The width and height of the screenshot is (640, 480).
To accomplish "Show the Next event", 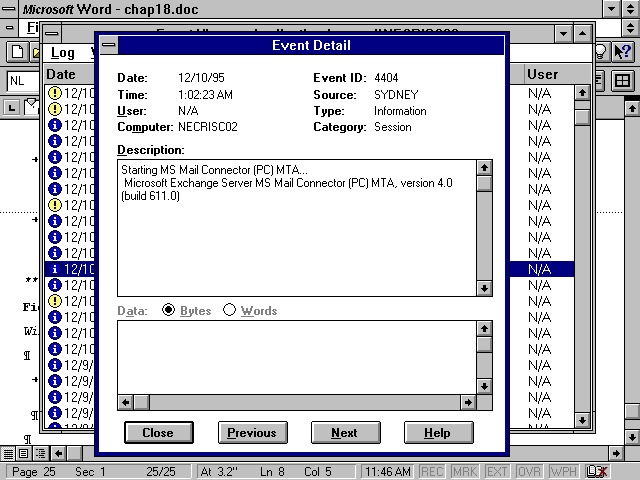I will (345, 432).
